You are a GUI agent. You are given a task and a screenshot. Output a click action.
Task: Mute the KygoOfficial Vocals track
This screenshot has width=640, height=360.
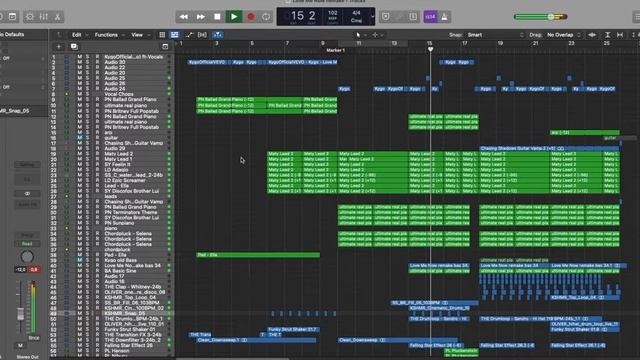pos(80,57)
